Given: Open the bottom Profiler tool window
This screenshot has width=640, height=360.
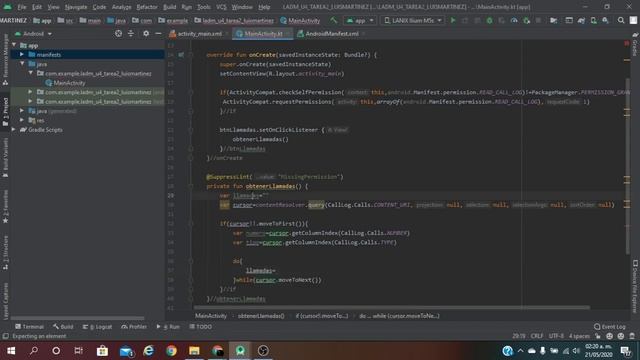Looking at the screenshot, I should coord(134,327).
